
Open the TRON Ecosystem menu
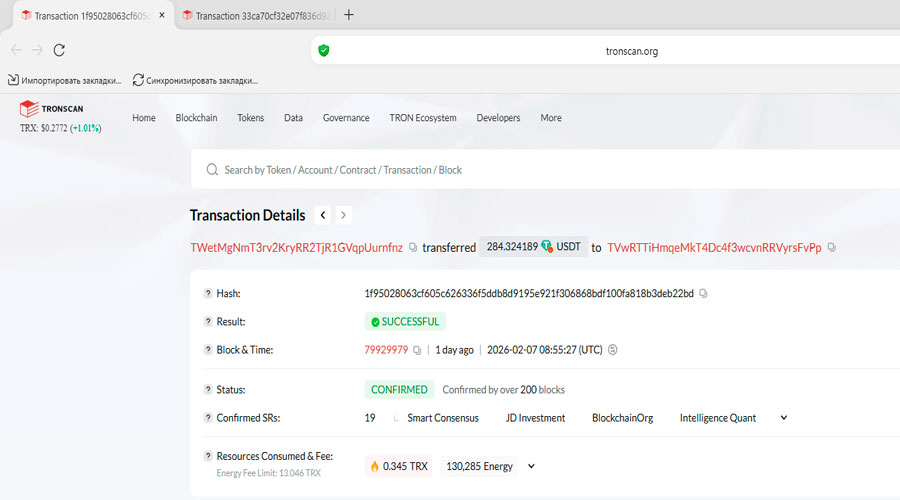click(423, 118)
